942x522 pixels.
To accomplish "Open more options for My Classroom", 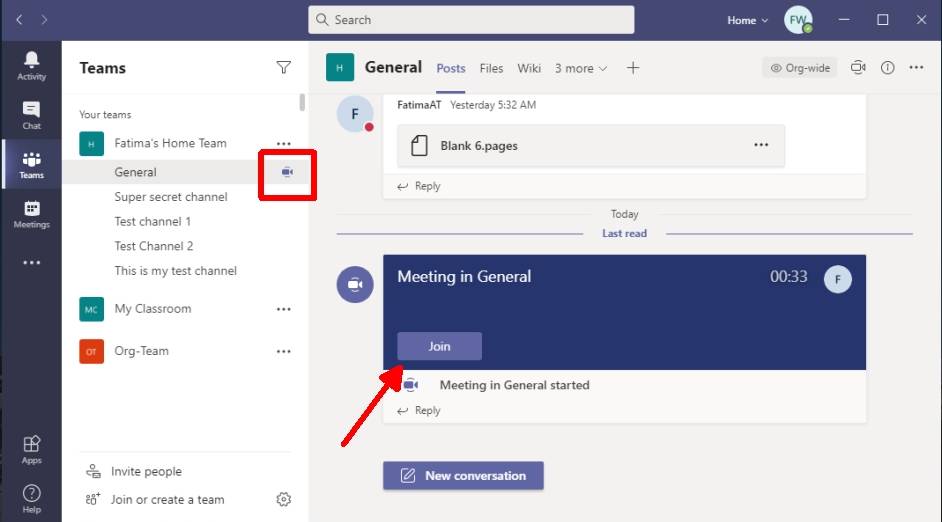I will coord(284,309).
